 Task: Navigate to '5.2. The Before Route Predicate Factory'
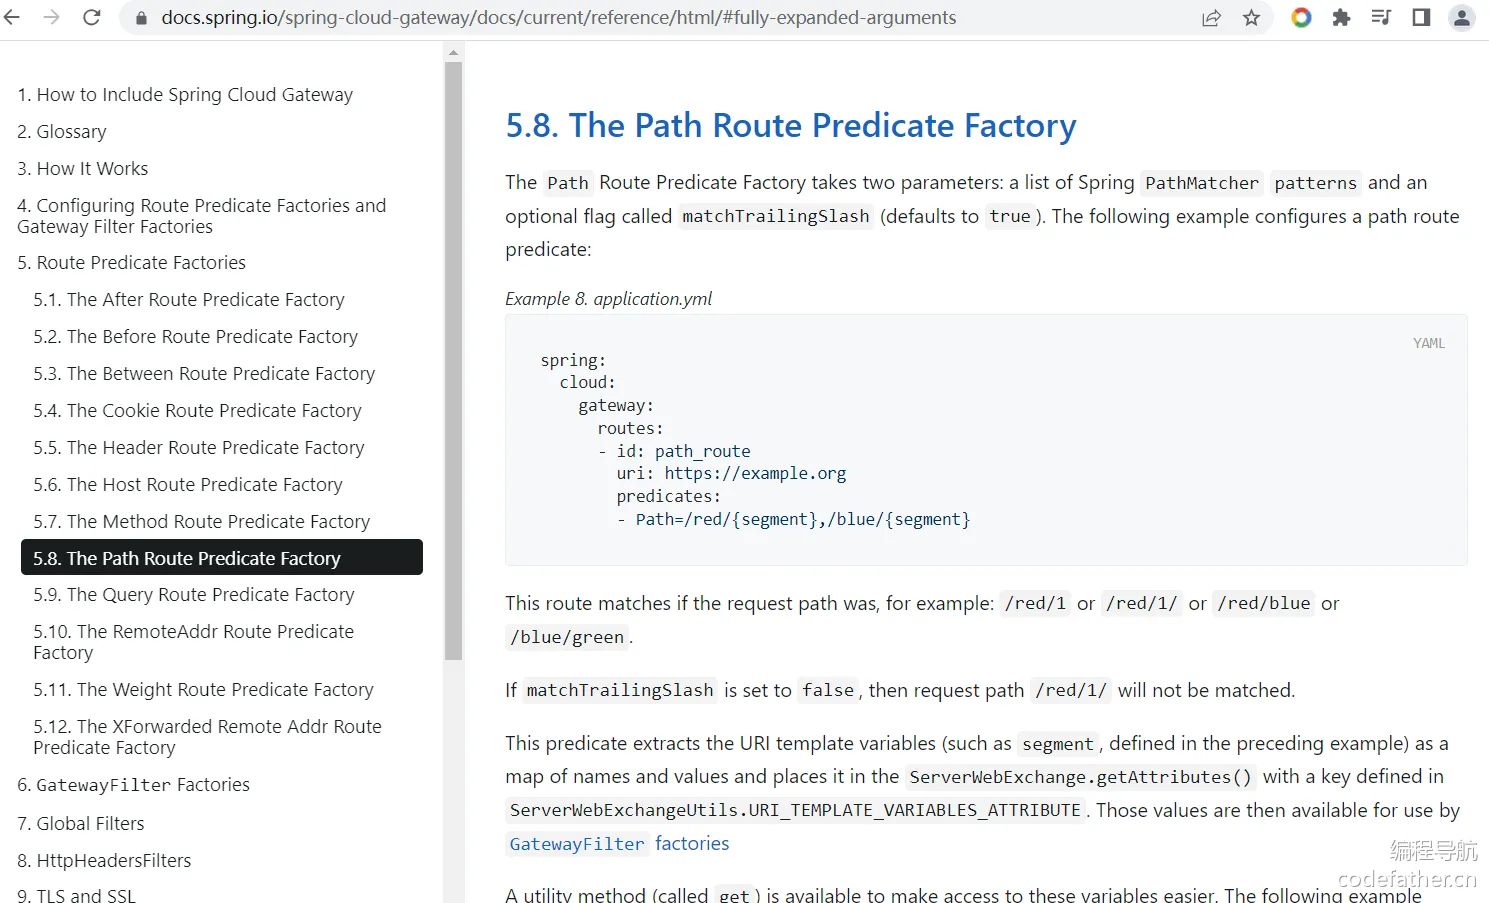click(x=195, y=337)
